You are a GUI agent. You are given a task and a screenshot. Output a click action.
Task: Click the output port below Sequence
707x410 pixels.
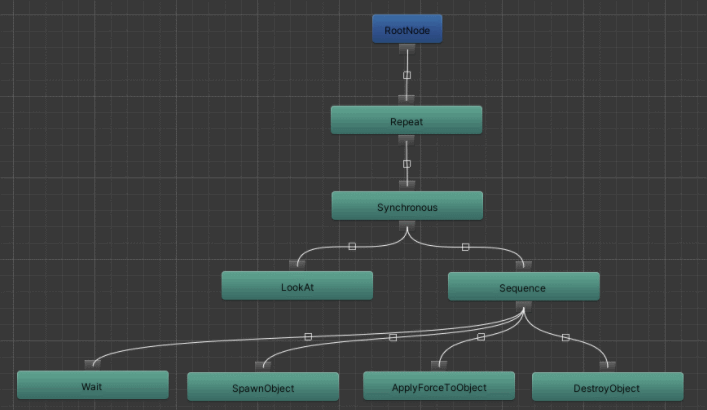(x=523, y=306)
